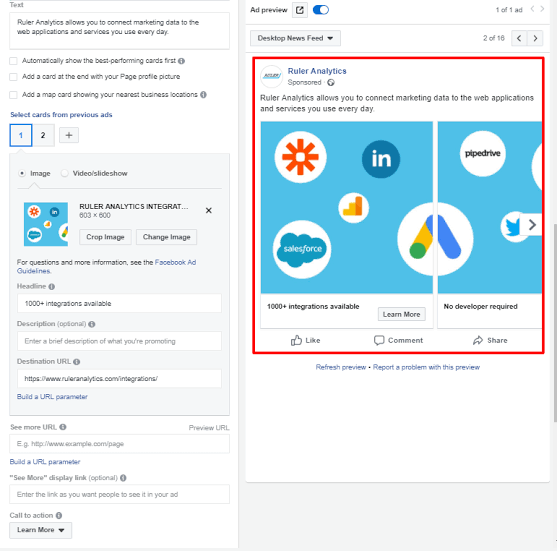Click the ad Text input box
557x551 pixels.
[119, 31]
